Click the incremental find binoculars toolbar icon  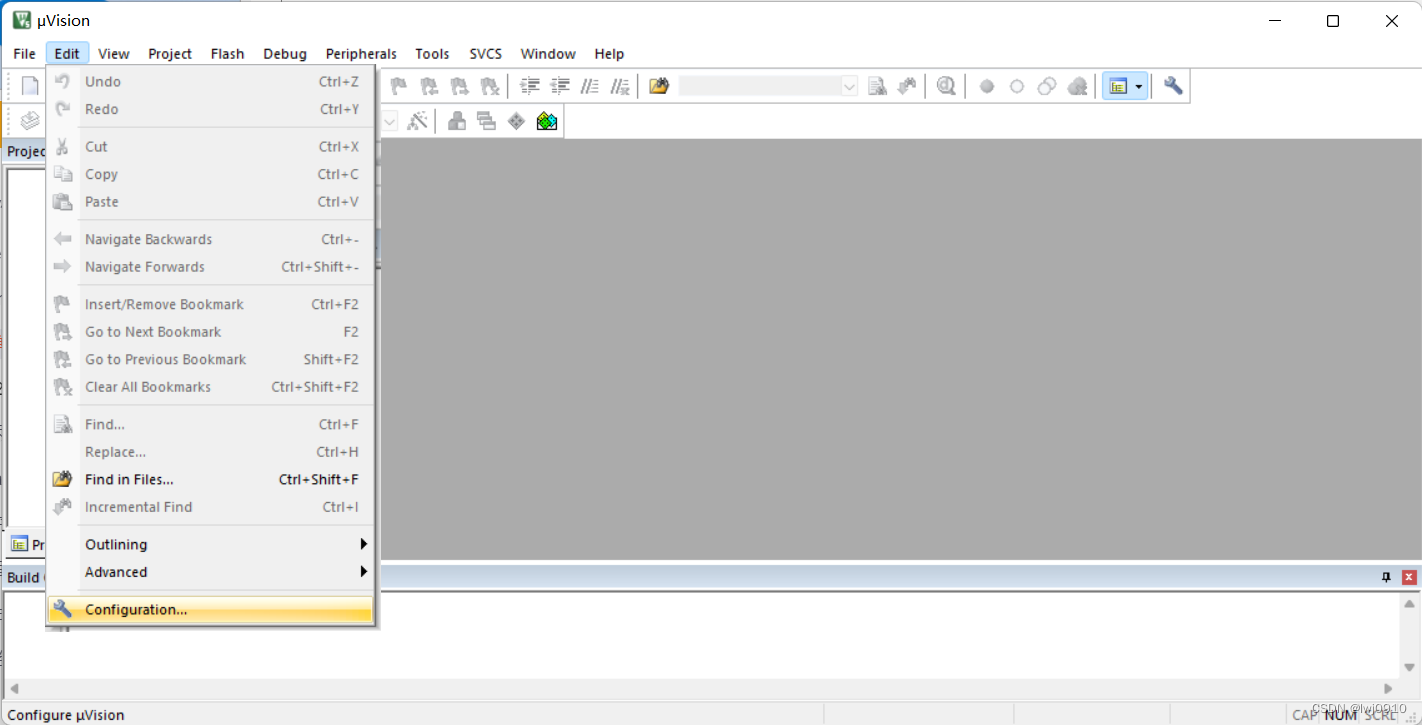[907, 86]
